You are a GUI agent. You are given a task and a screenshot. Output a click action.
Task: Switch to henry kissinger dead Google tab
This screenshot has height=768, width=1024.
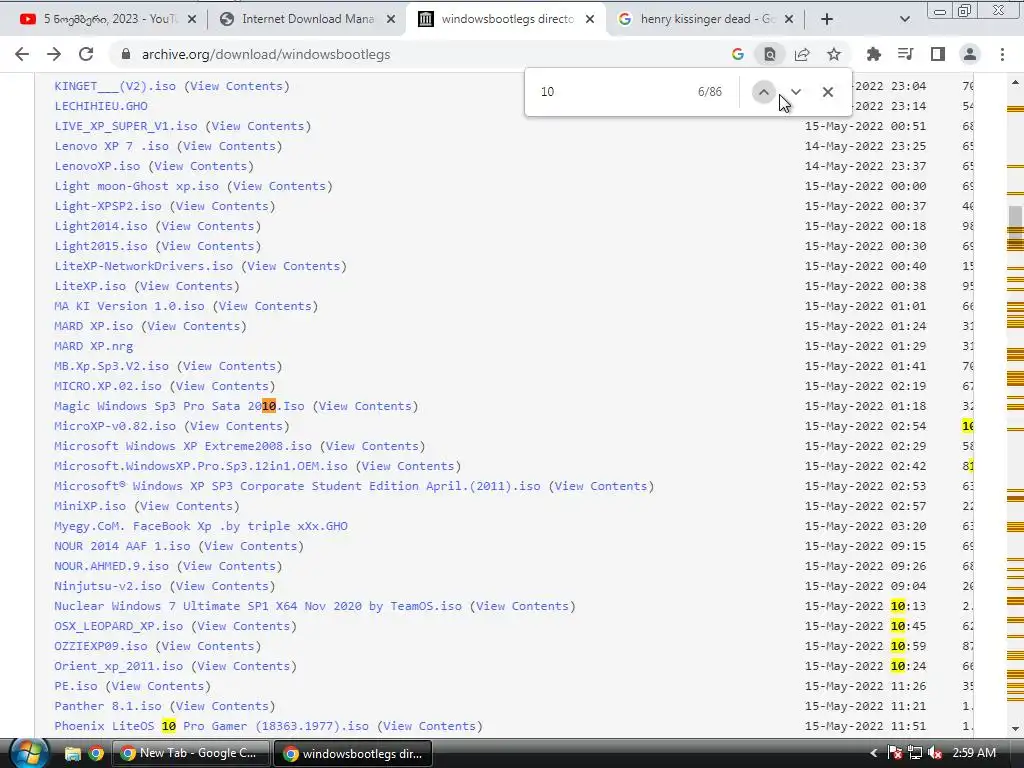tap(705, 20)
